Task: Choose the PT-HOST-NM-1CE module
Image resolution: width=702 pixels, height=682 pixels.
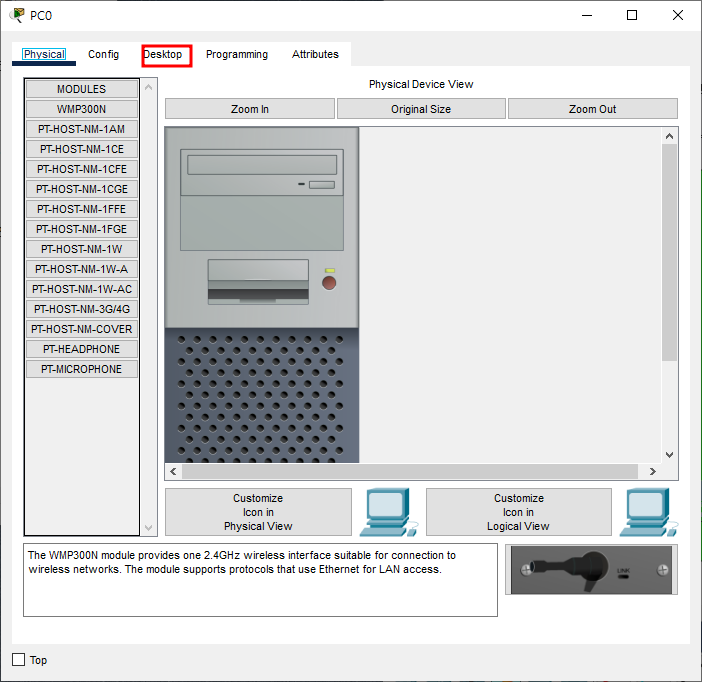Action: click(81, 149)
